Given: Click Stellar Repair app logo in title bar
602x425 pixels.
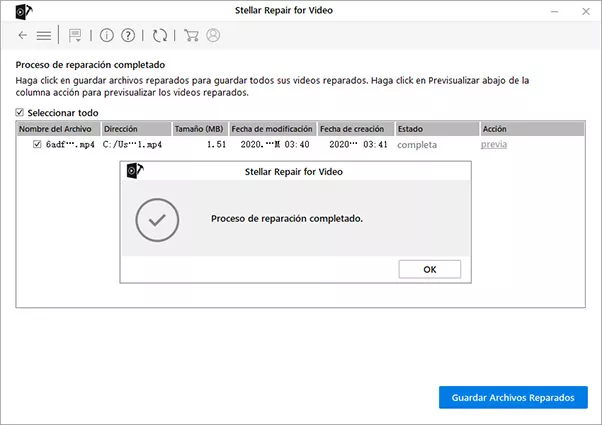Looking at the screenshot, I should [x=24, y=12].
